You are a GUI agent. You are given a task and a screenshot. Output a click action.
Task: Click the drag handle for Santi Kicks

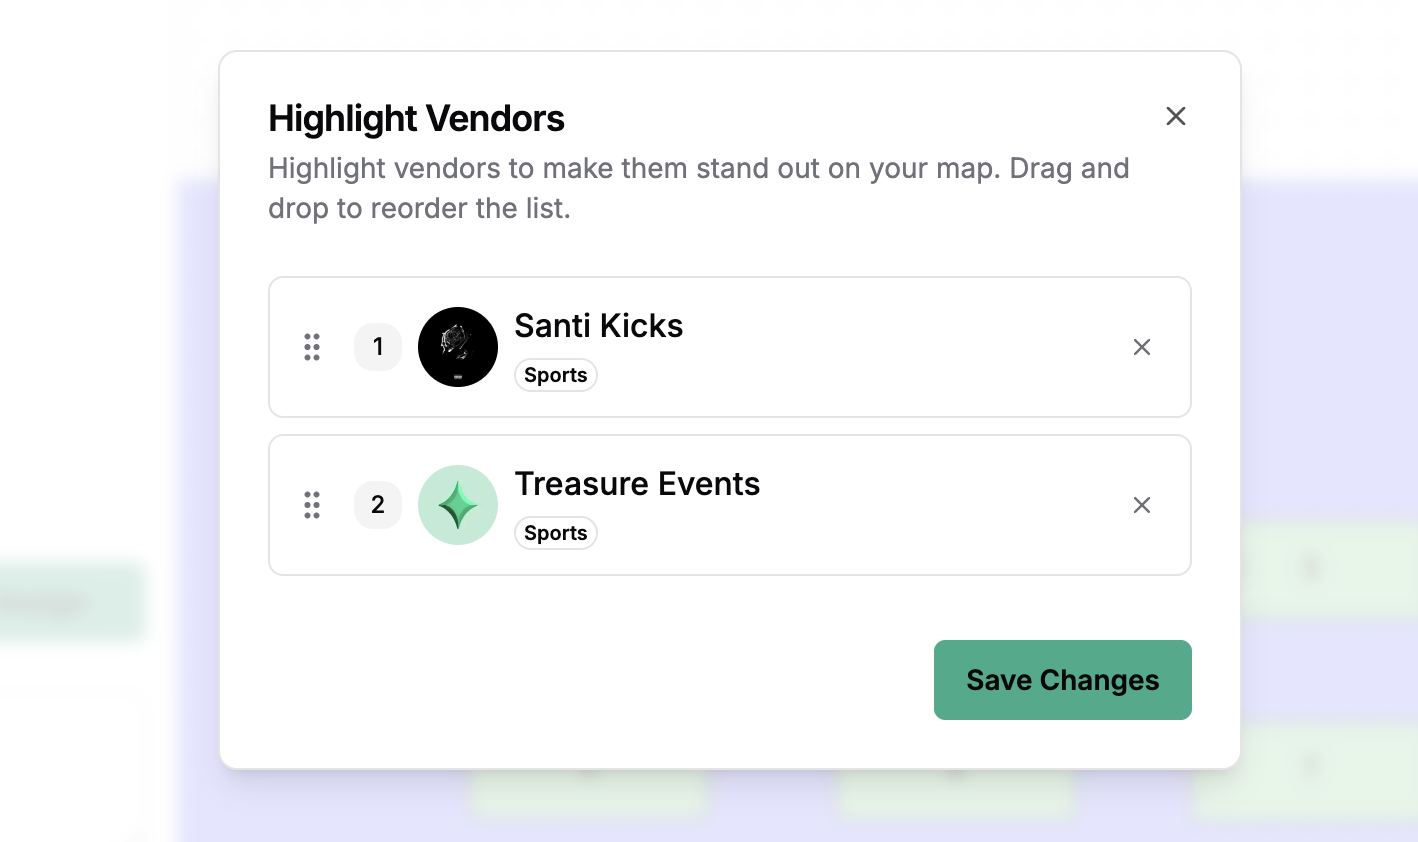click(311, 347)
